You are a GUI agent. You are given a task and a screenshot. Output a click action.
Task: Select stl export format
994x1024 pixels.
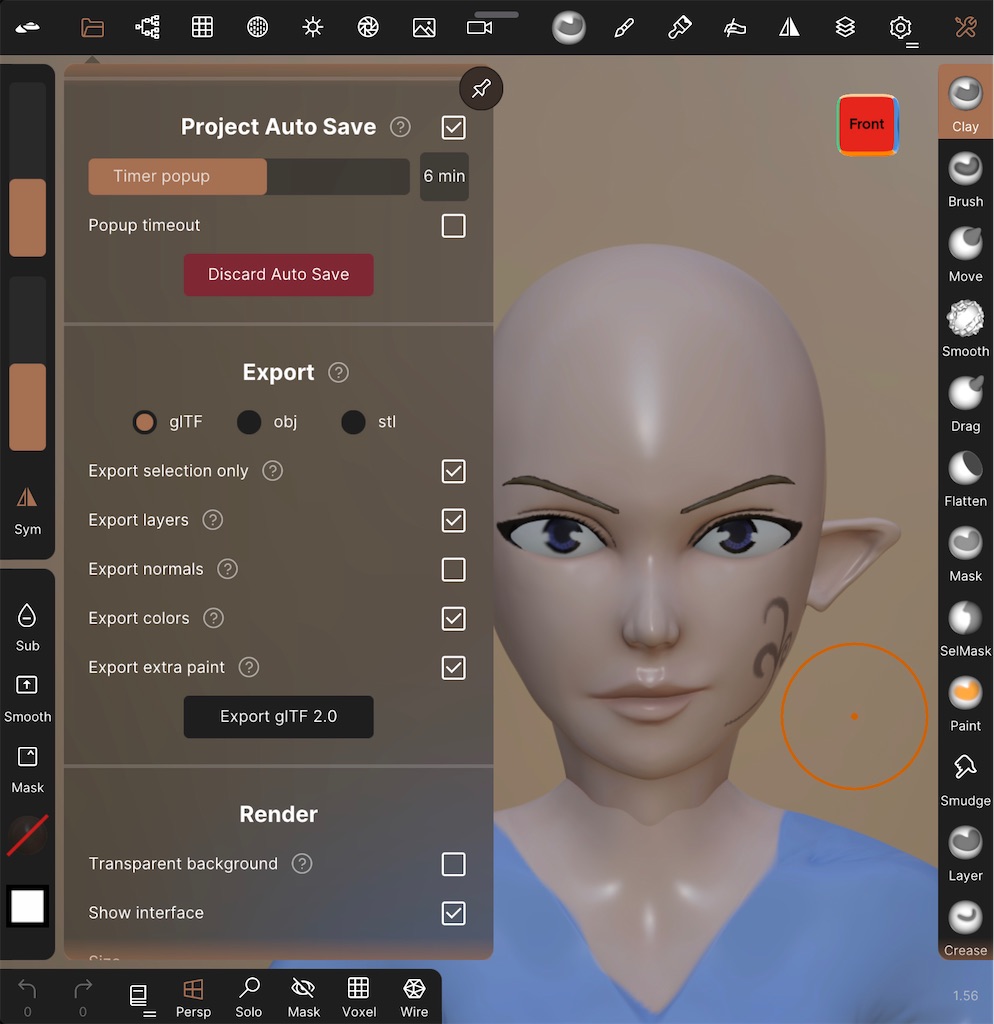353,422
